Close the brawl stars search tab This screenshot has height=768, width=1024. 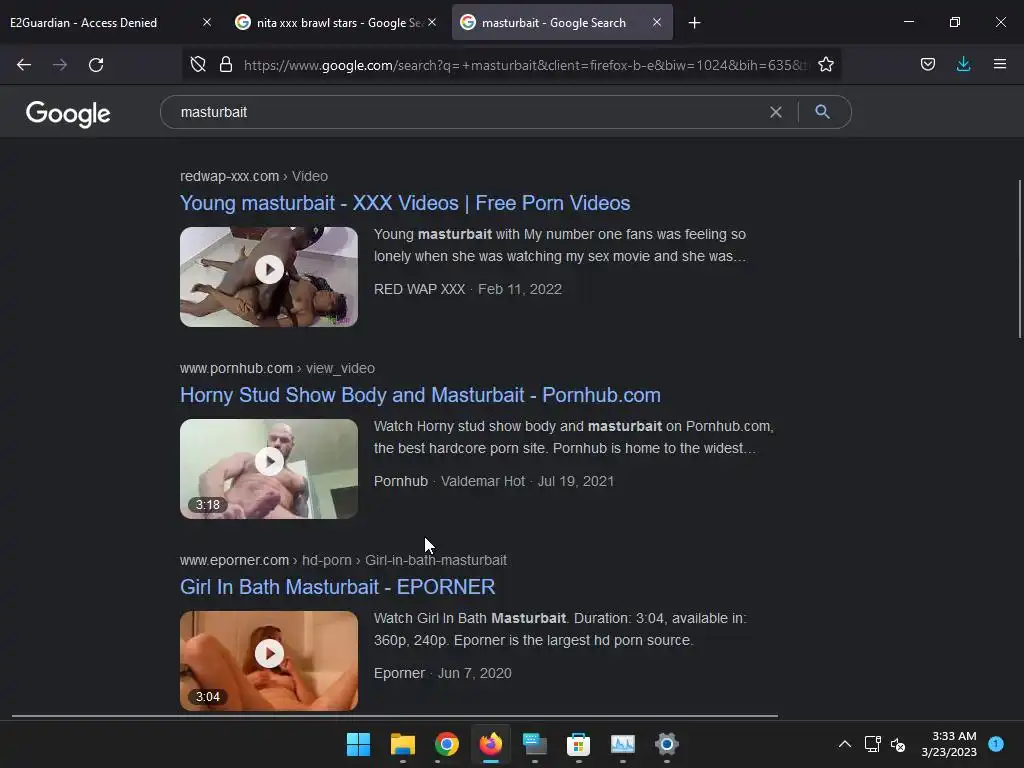(432, 22)
